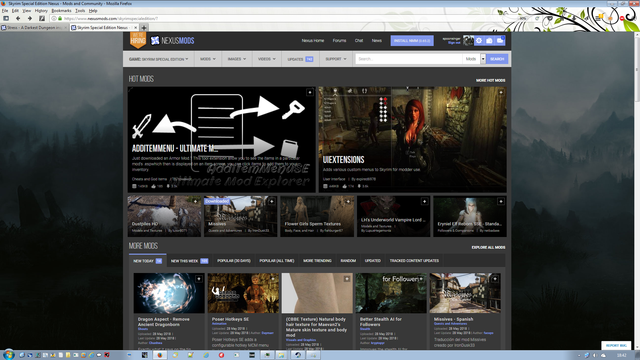The height and width of the screenshot is (360, 640).
Task: Select the New This Week tab
Action: (189, 261)
